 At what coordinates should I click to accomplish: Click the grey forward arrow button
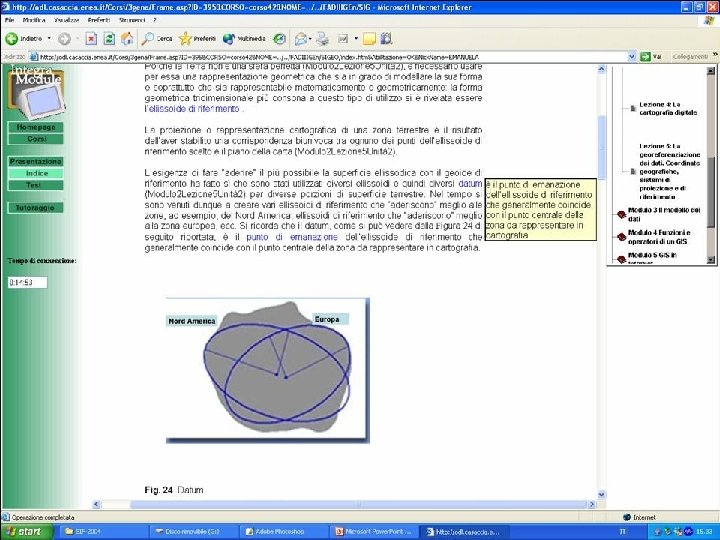point(64,39)
